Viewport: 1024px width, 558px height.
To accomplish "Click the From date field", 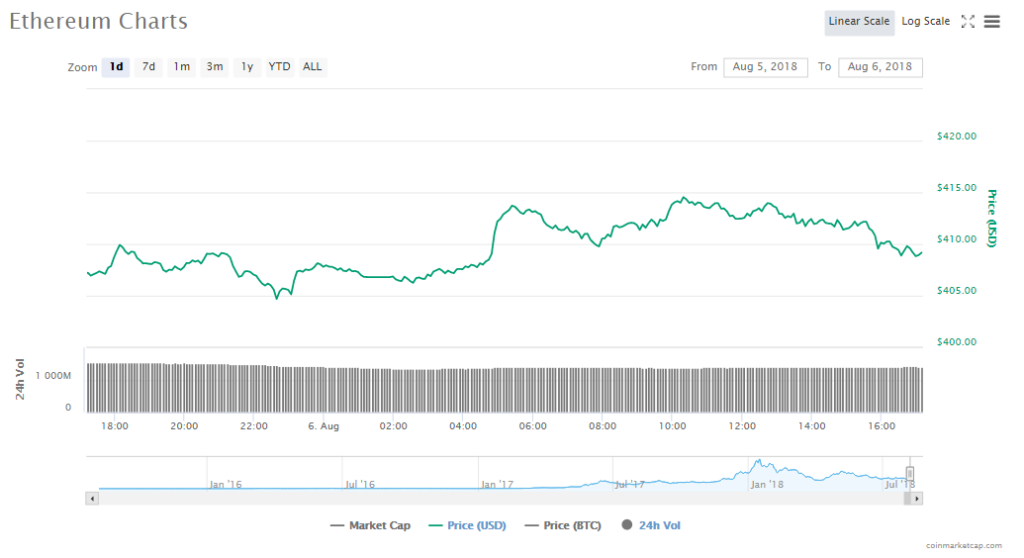I will (x=765, y=67).
